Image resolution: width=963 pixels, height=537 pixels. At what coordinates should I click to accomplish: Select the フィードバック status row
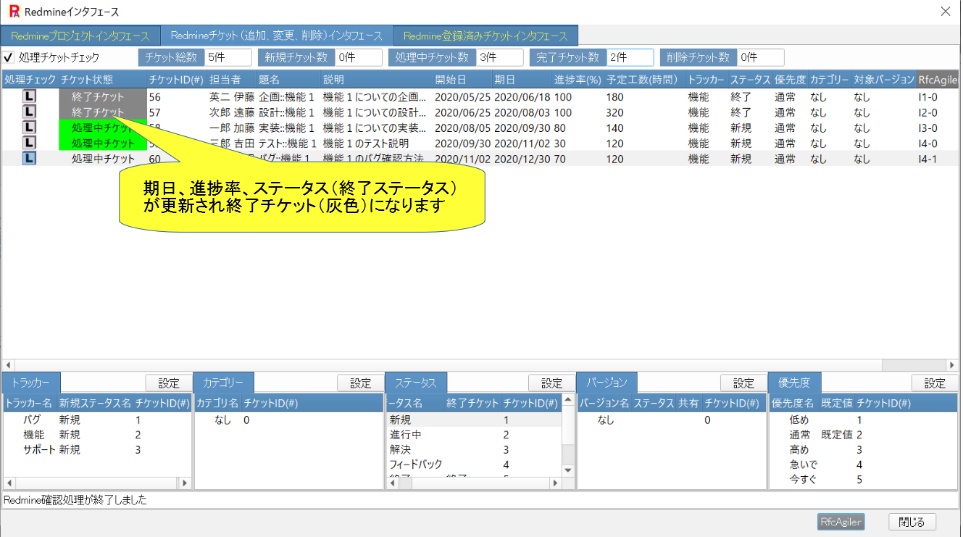[x=474, y=464]
